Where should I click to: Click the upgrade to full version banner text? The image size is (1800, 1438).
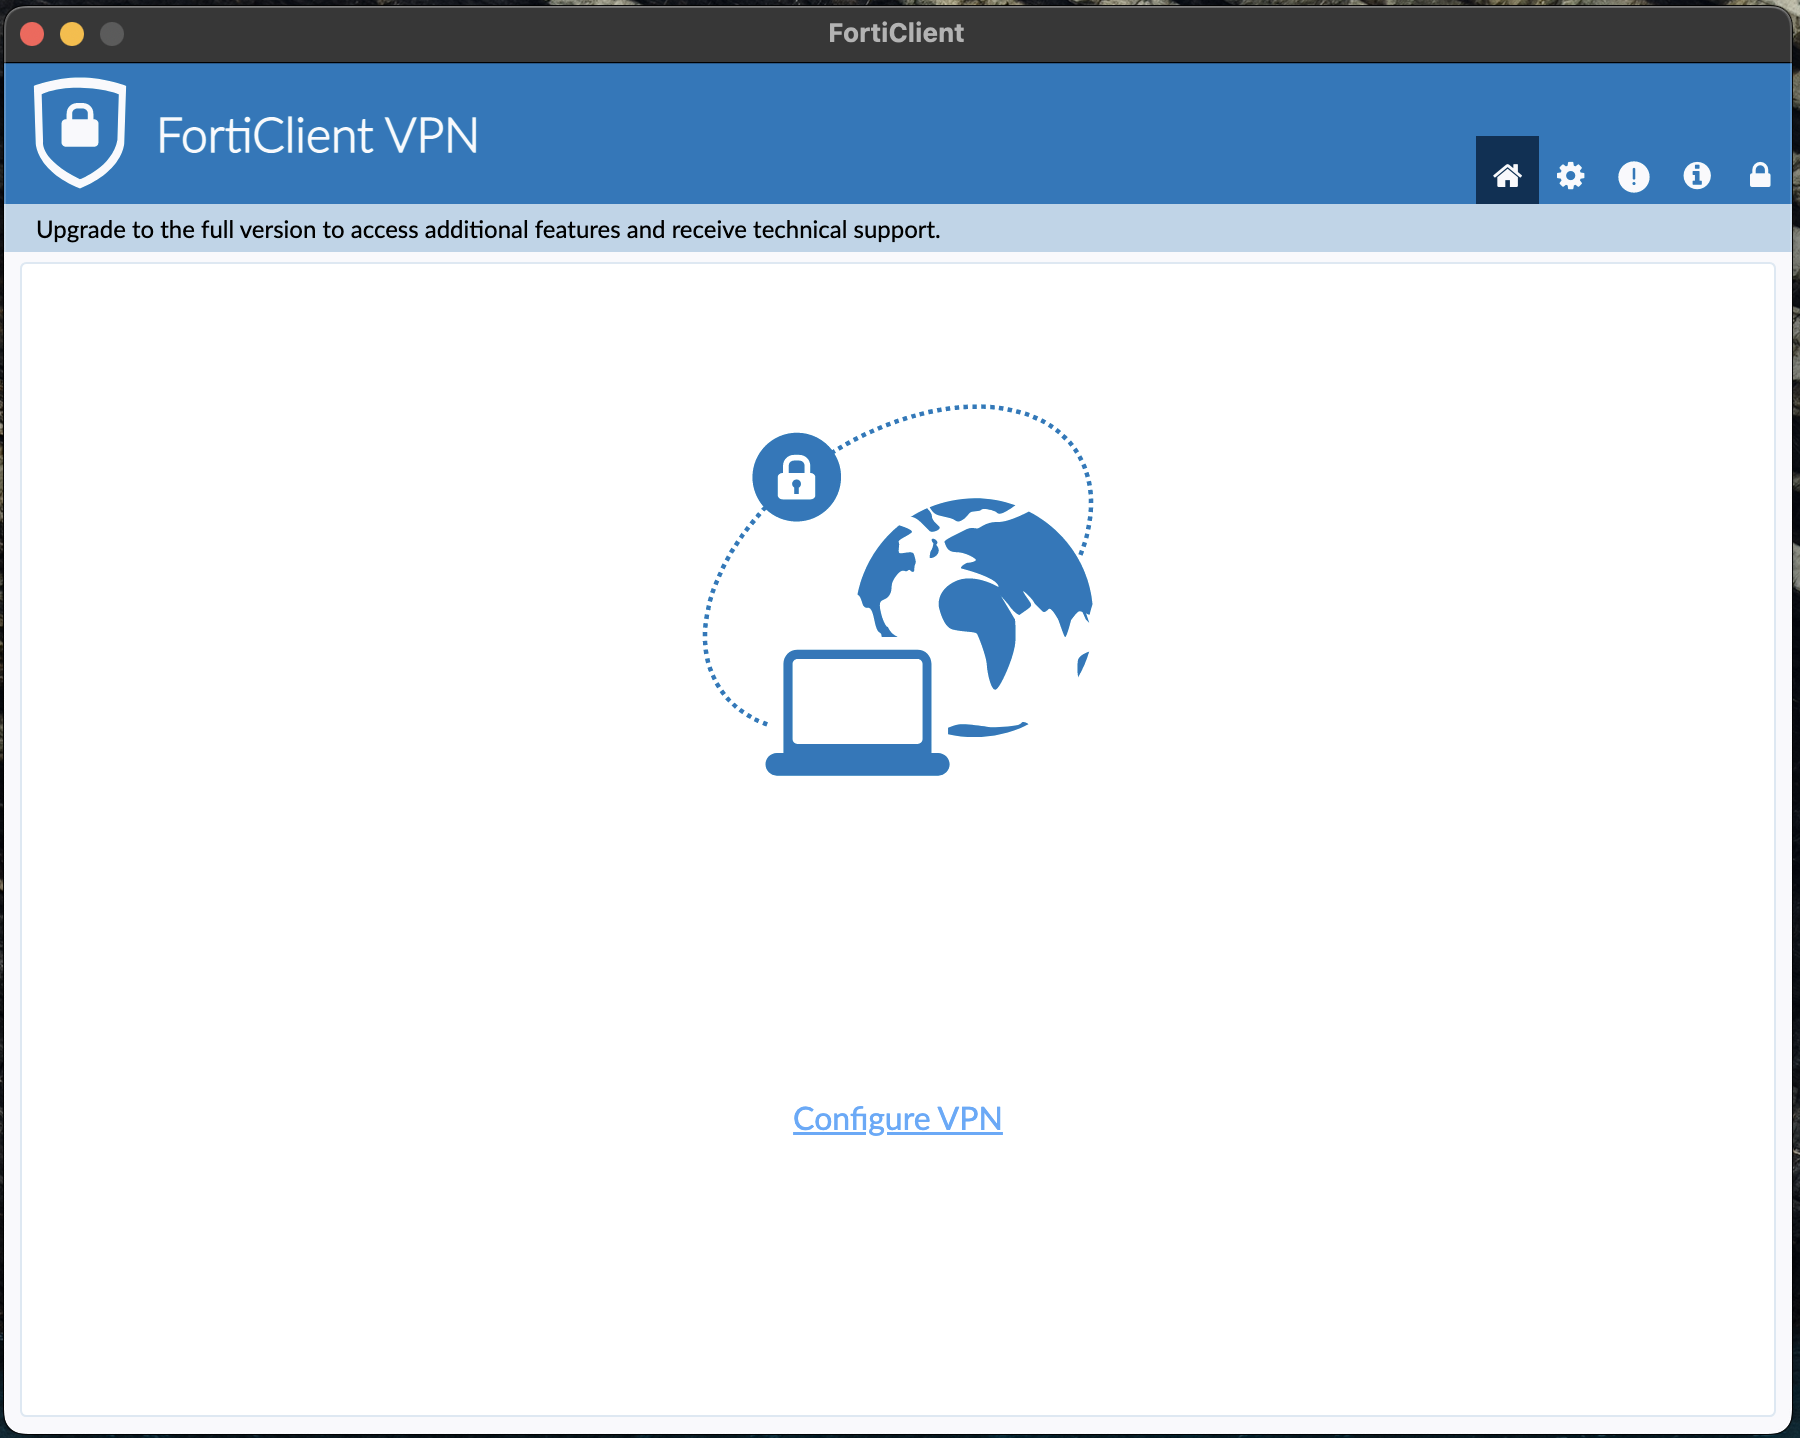tap(488, 230)
